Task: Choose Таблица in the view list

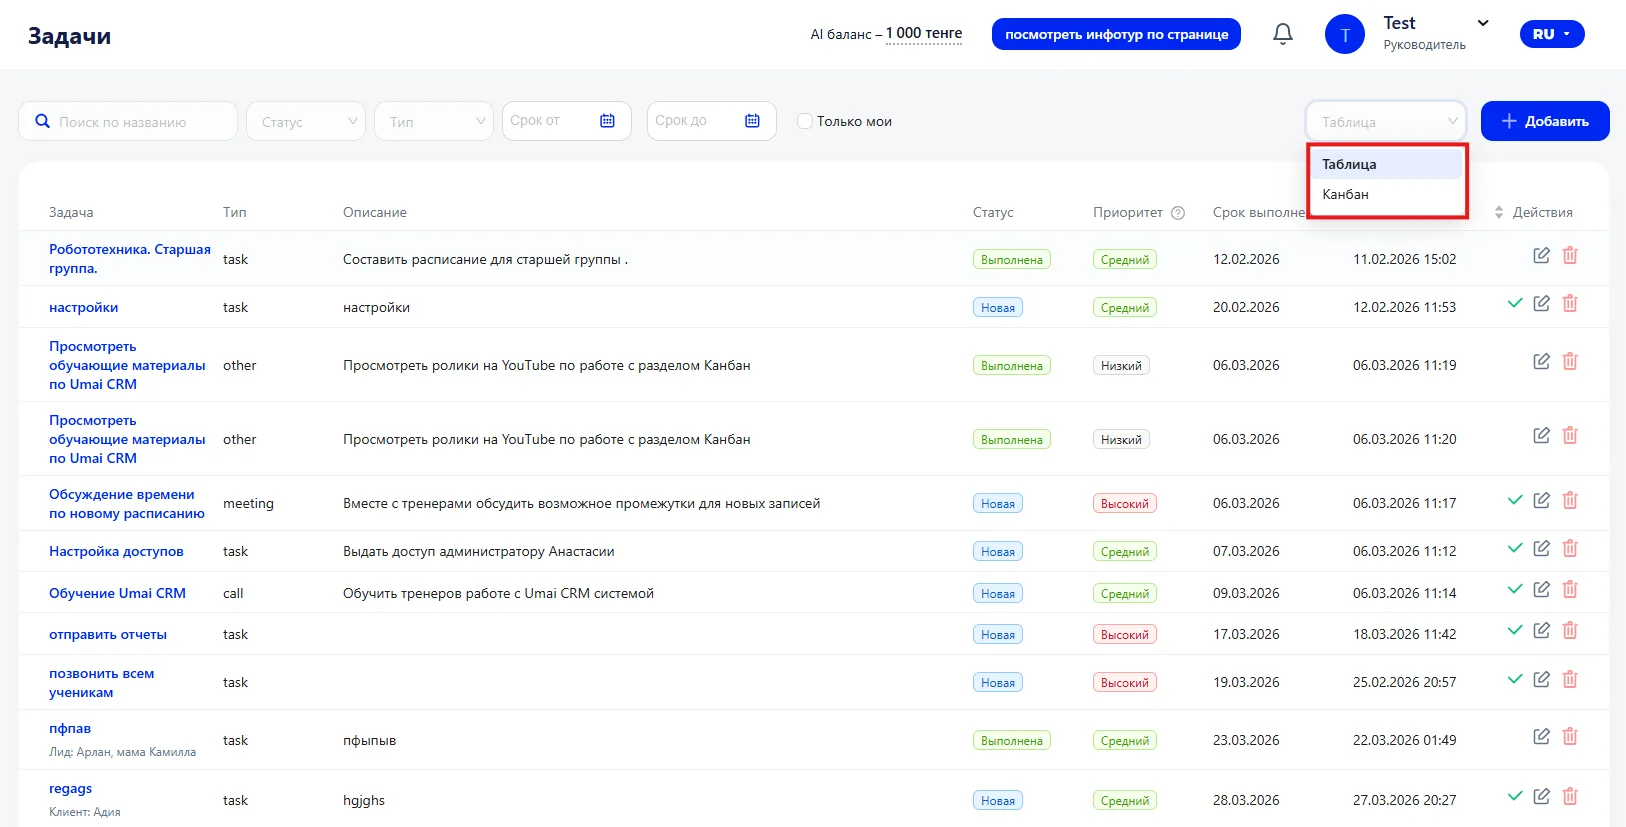Action: coord(1386,164)
